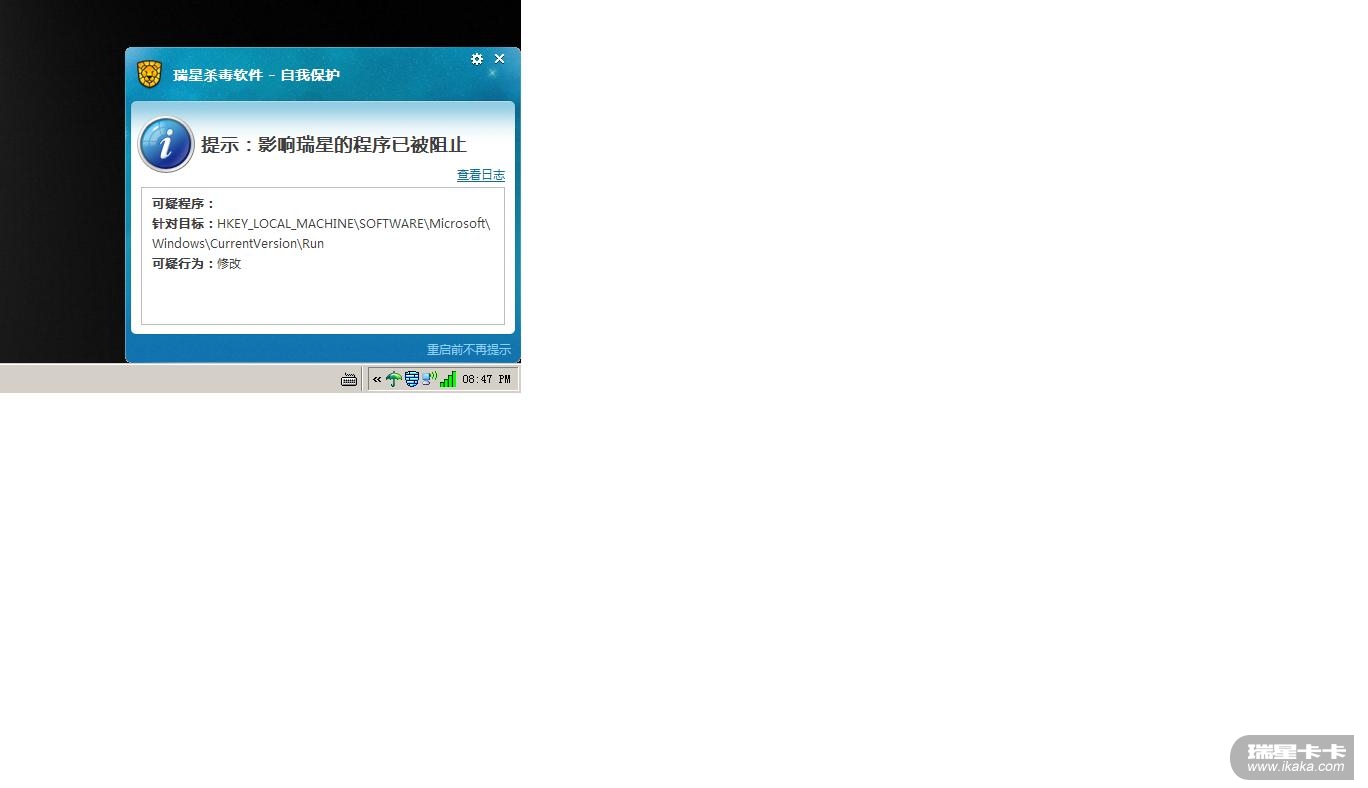Click the keyboard icon on taskbar

pyautogui.click(x=349, y=379)
